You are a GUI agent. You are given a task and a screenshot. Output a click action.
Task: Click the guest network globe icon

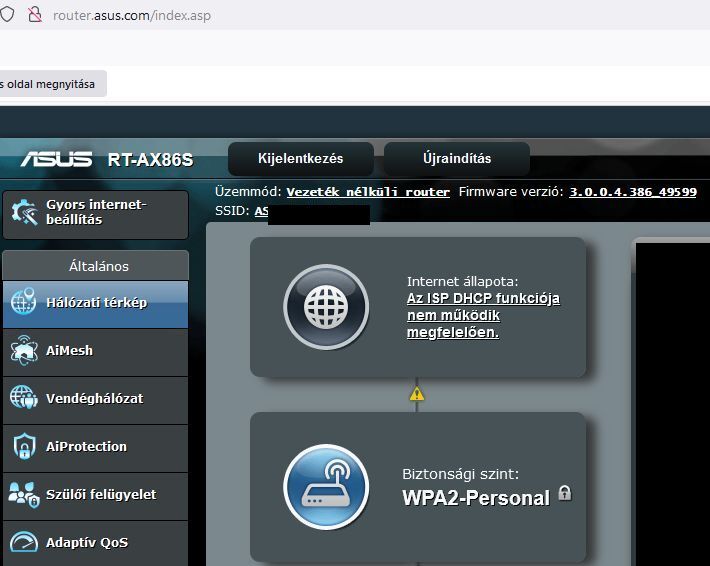24,397
